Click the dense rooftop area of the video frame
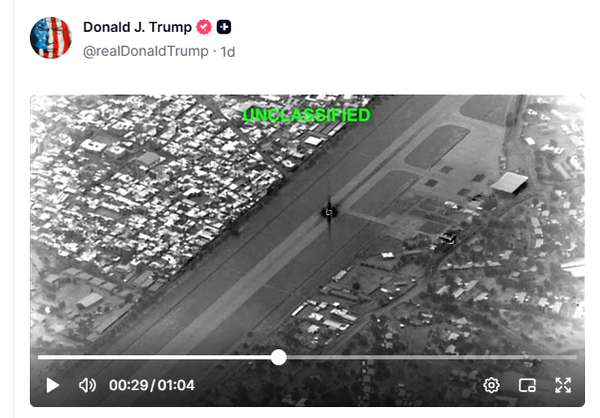The height and width of the screenshot is (418, 600). coord(153,184)
